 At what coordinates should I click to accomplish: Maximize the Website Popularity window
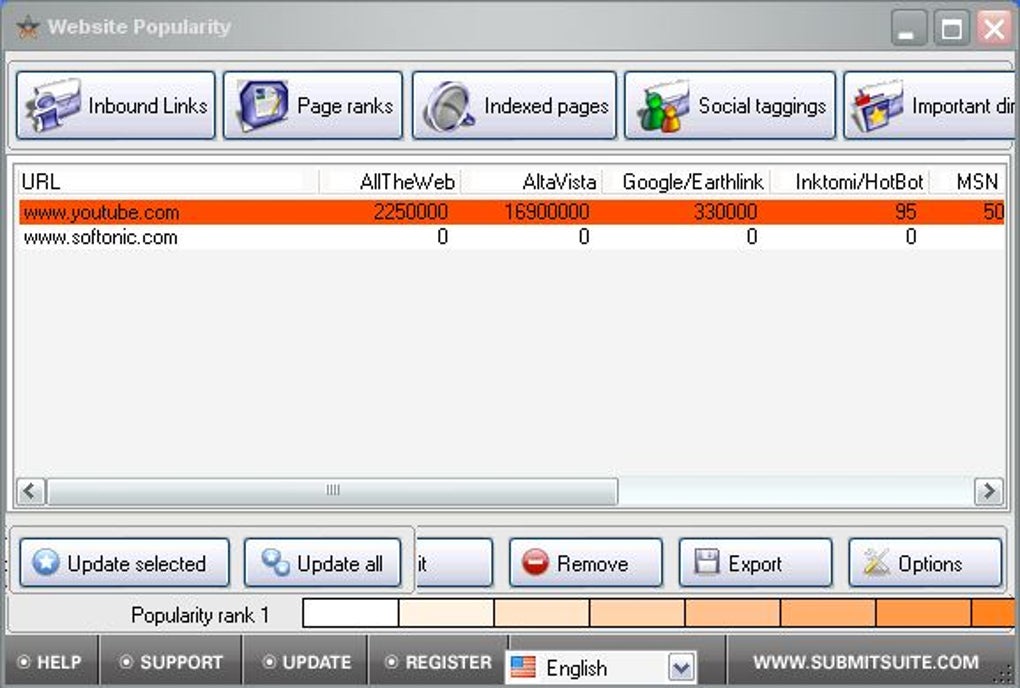[x=951, y=28]
